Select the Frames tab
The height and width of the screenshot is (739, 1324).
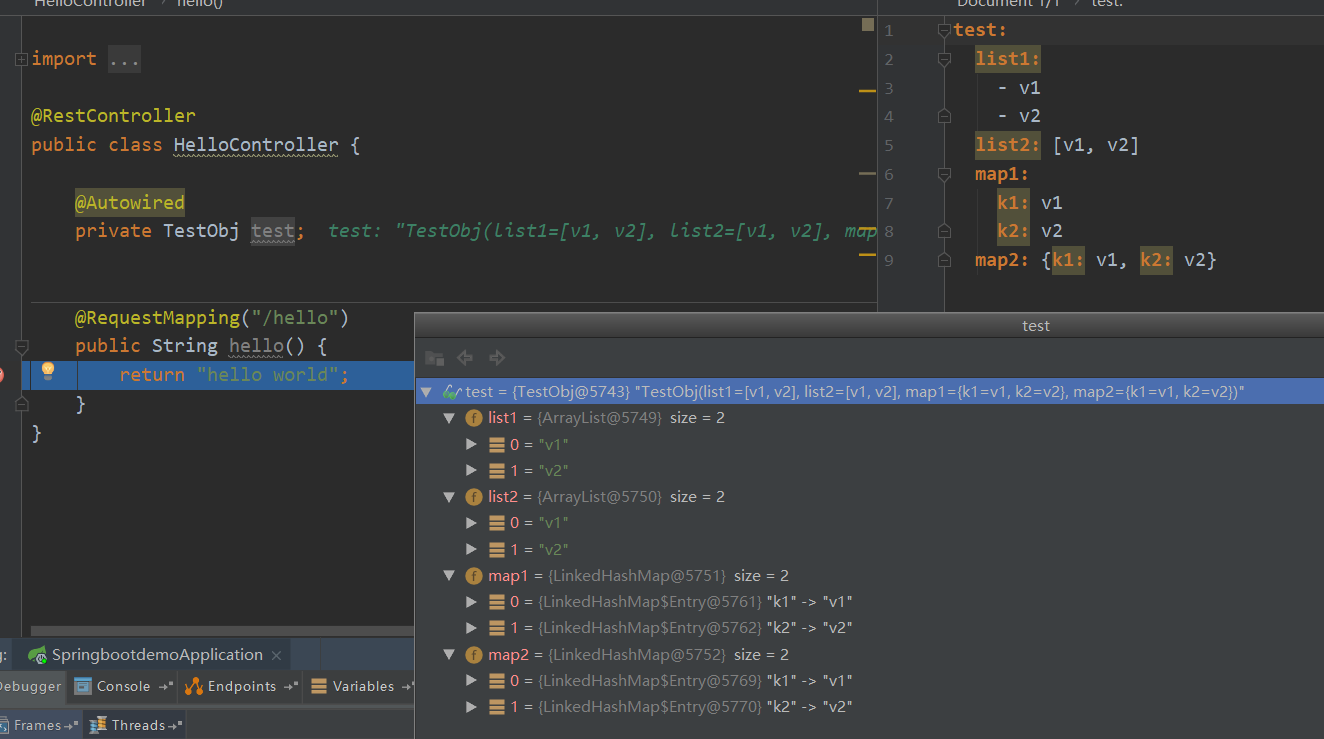40,725
